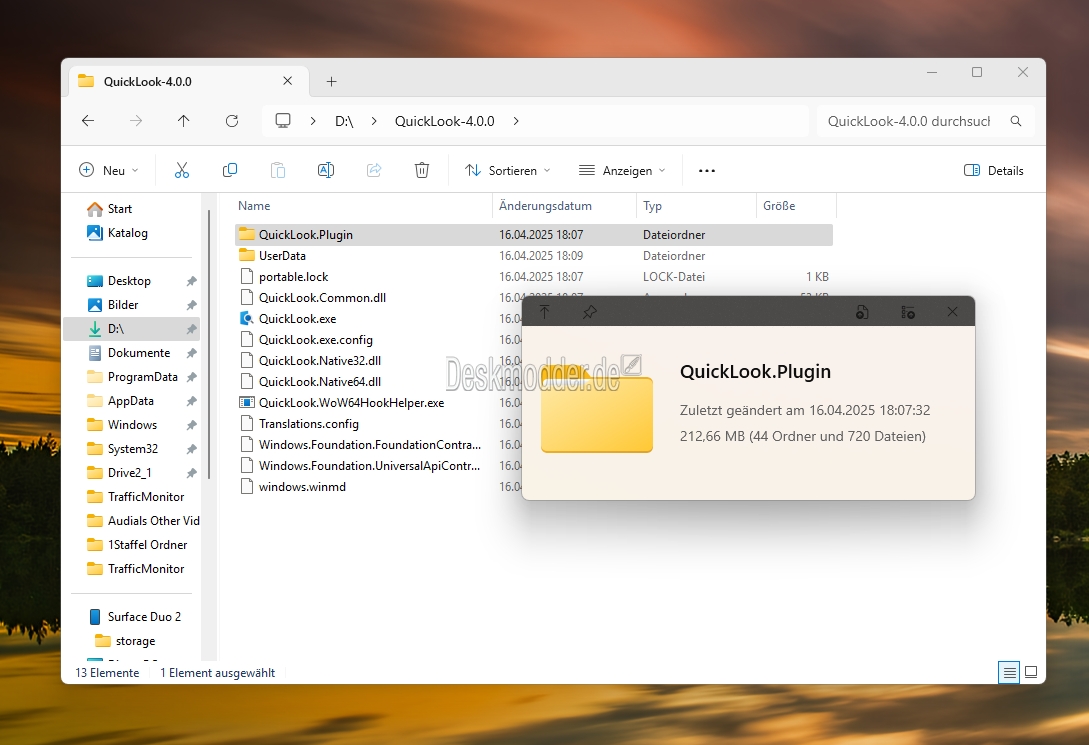Viewport: 1089px width, 745px height.
Task: Close the QuickLook preview popup
Action: tap(952, 312)
